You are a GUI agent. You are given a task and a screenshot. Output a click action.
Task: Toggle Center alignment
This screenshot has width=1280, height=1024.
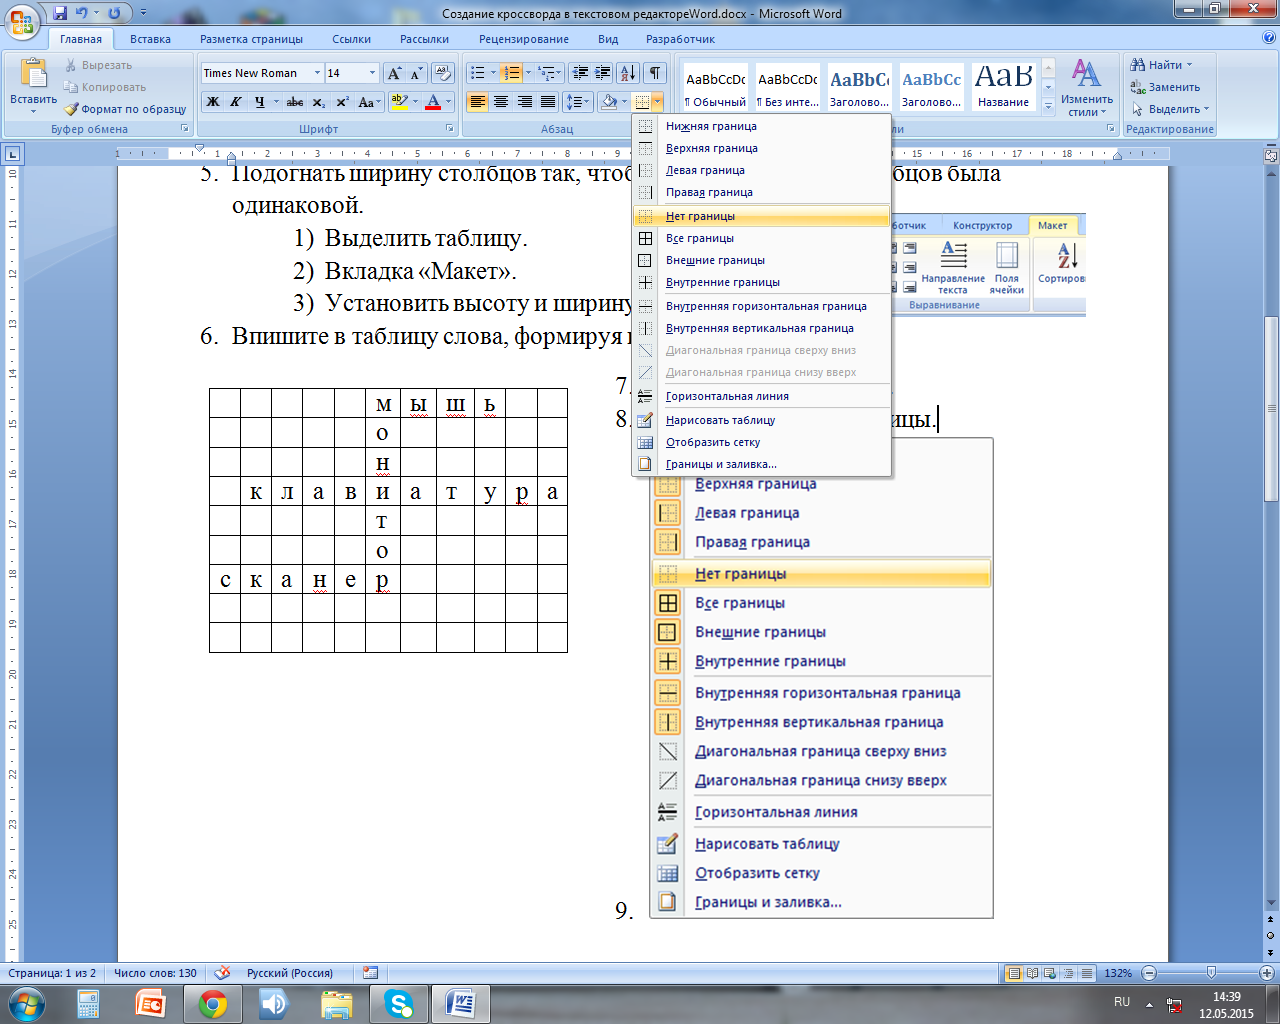point(501,102)
